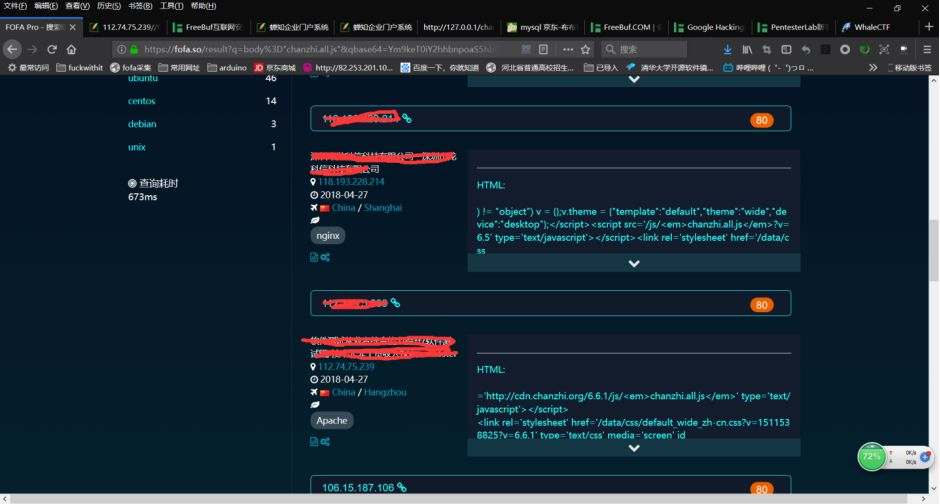Click chain link icon in first host header
This screenshot has width=940, height=504.
[406, 119]
